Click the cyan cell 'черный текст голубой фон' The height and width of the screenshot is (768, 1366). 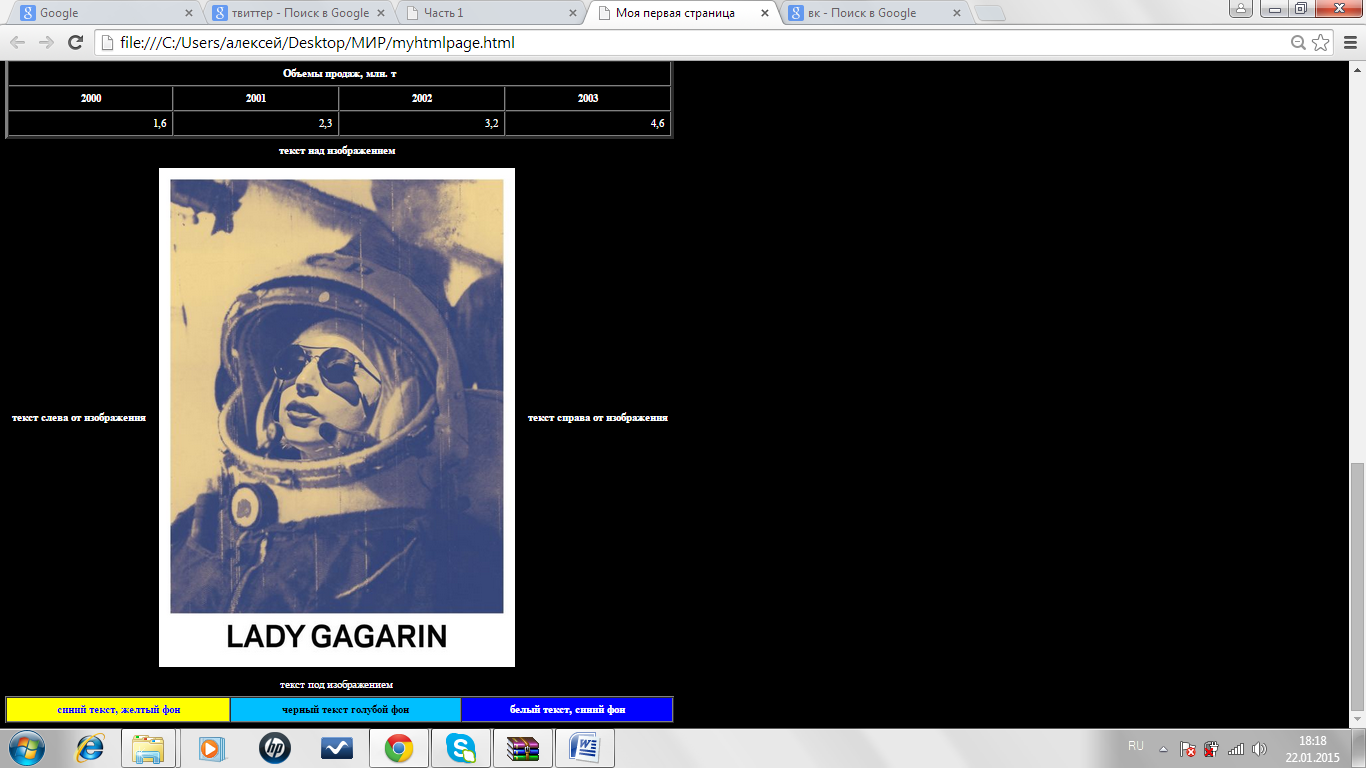click(x=346, y=710)
